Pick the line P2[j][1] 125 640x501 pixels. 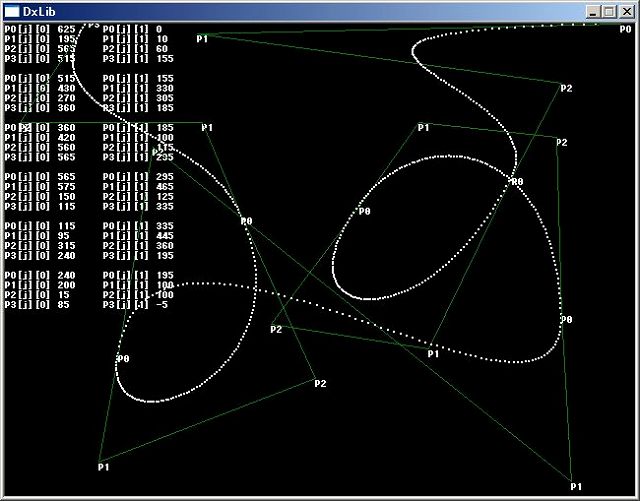pyautogui.click(x=138, y=197)
